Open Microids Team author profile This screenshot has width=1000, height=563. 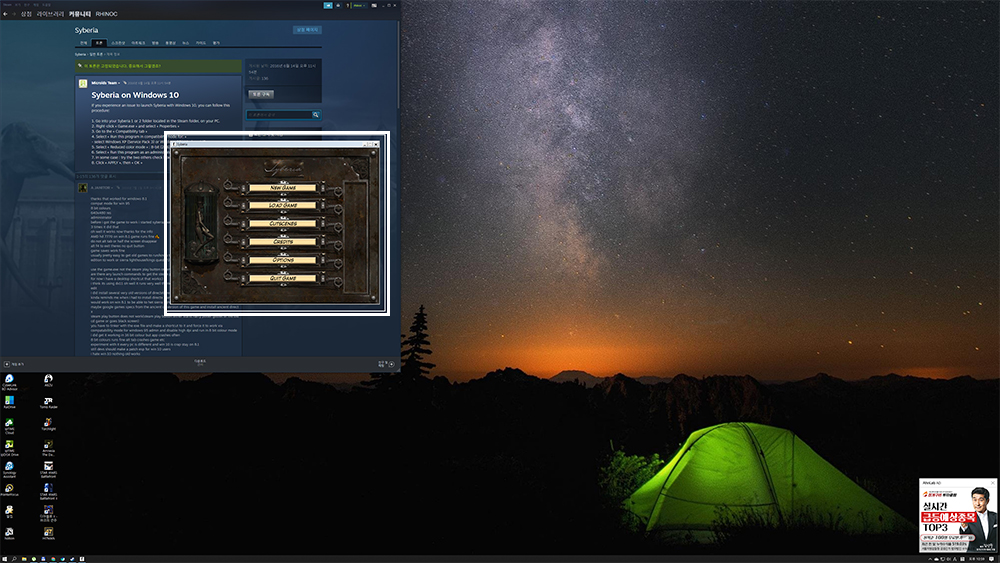point(104,83)
